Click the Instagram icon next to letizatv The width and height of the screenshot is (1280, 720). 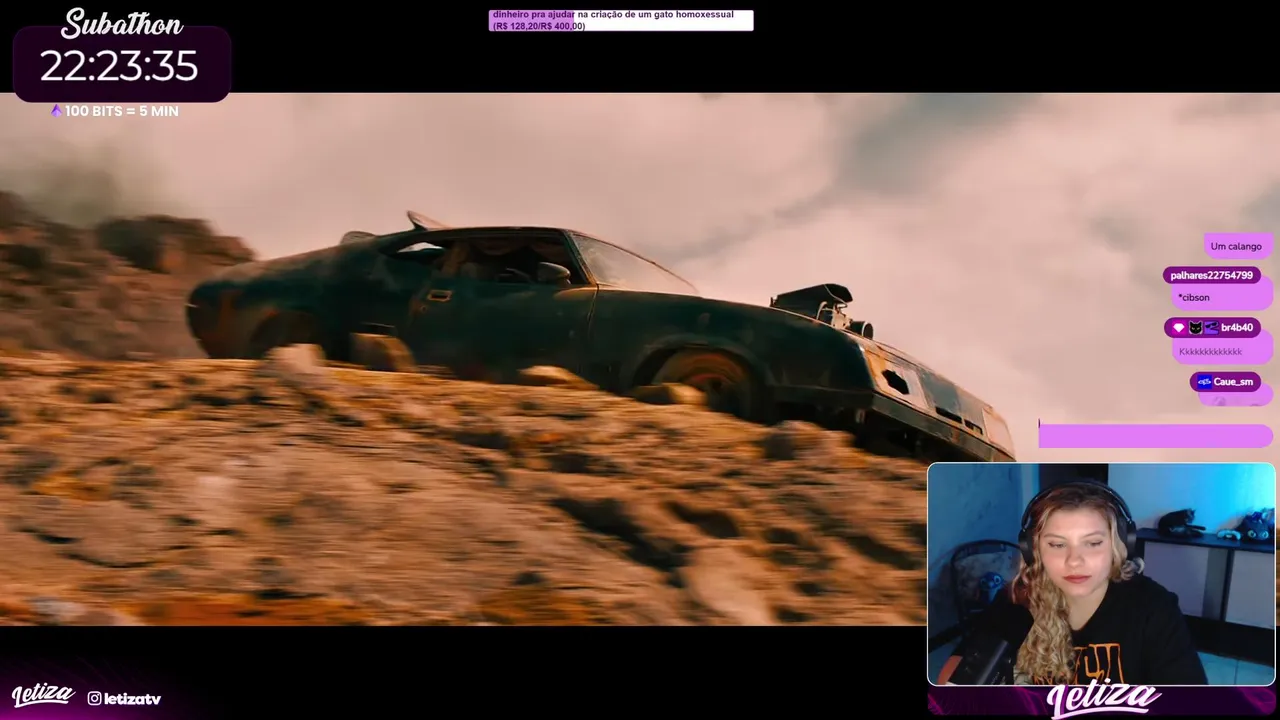[94, 699]
